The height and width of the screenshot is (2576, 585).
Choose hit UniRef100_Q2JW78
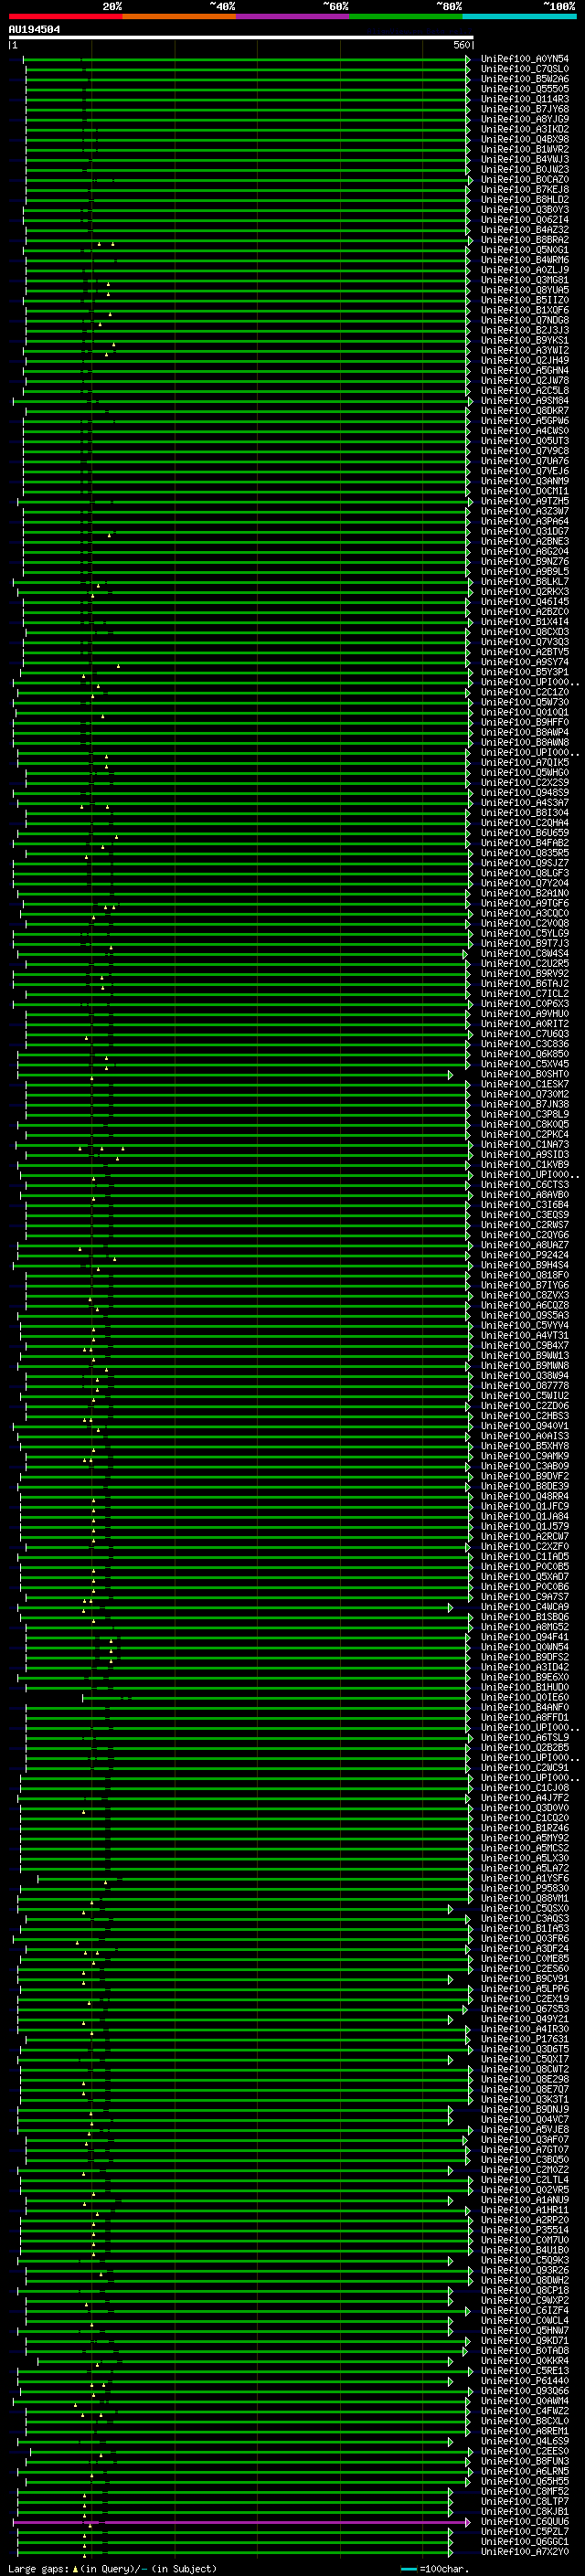click(525, 380)
